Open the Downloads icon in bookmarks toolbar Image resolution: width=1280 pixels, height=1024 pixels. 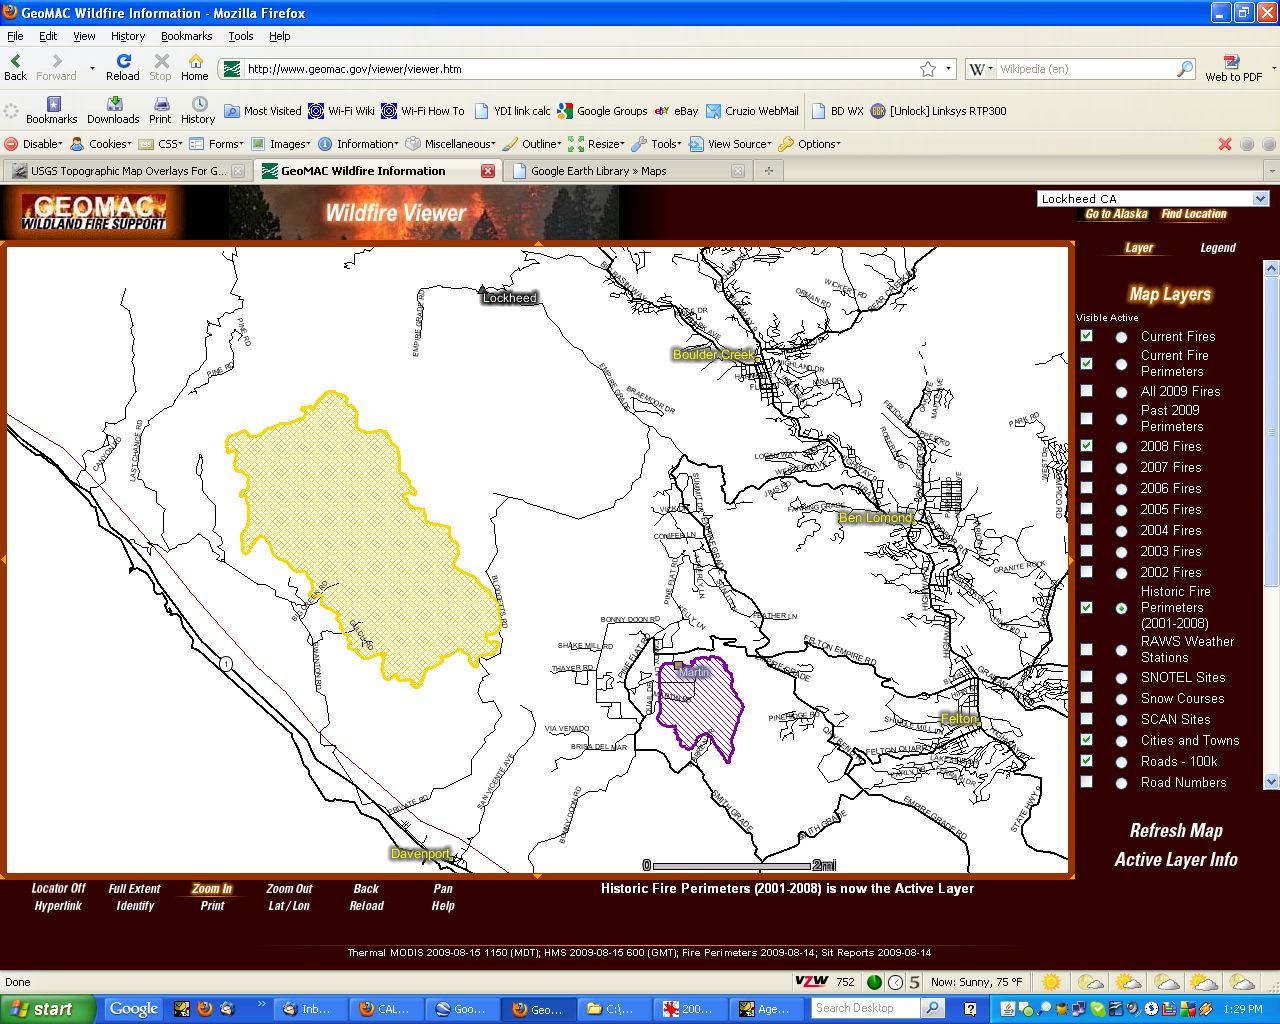tap(114, 104)
